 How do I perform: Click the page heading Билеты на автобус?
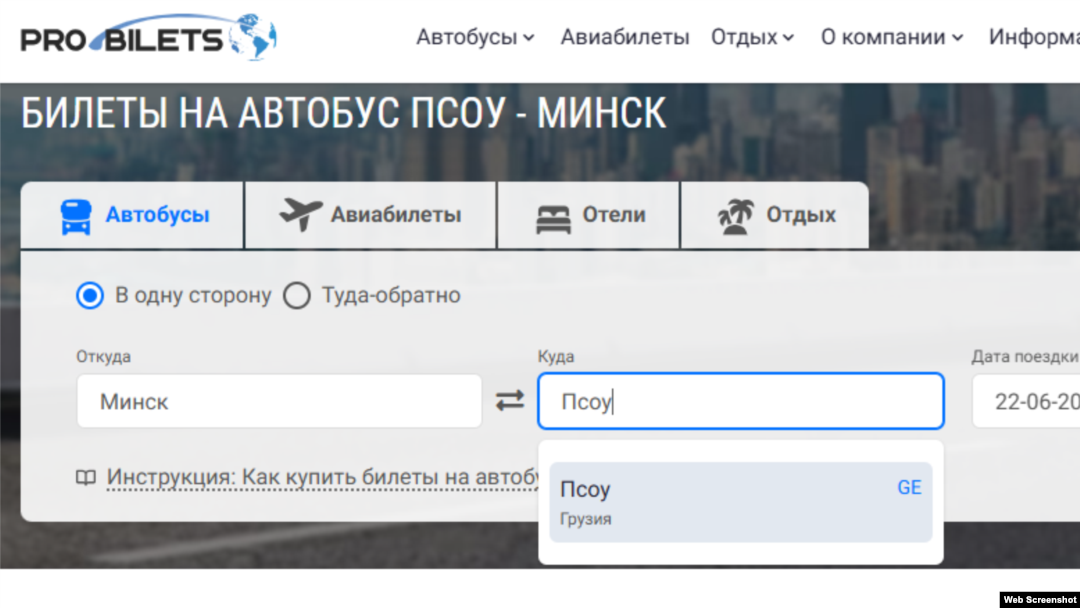pyautogui.click(x=344, y=112)
